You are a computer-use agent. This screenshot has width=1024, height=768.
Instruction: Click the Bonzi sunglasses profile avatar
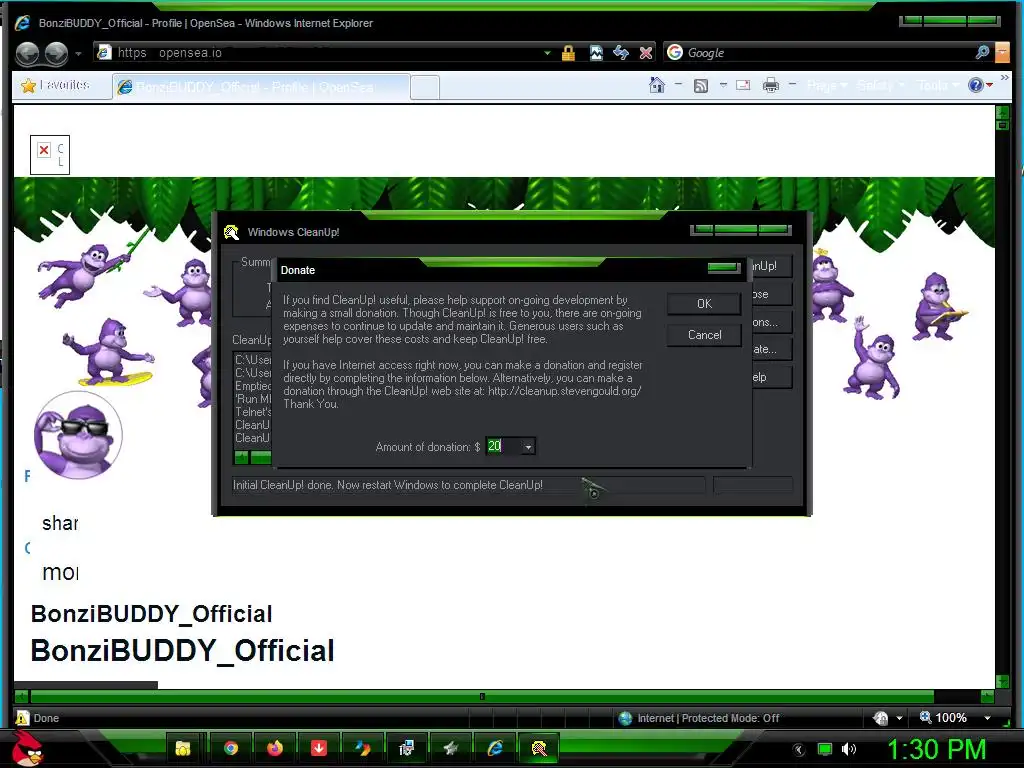point(78,435)
